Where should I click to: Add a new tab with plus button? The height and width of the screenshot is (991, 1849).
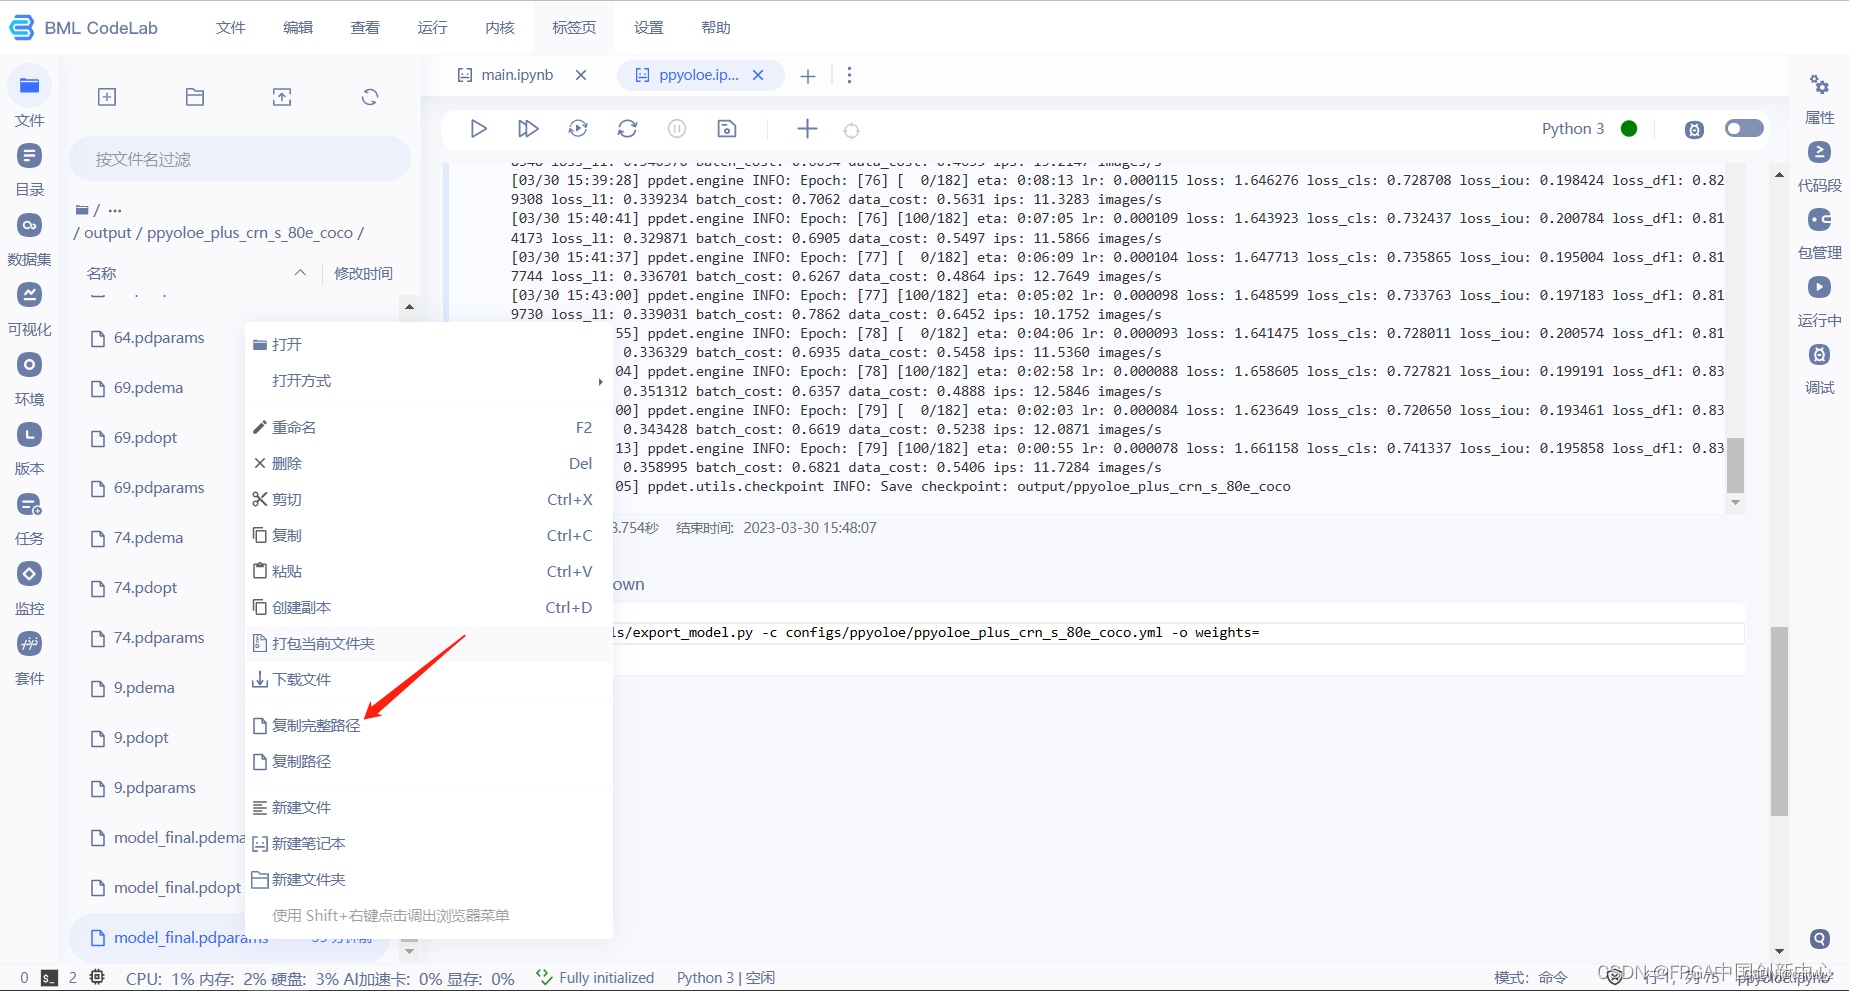[808, 76]
